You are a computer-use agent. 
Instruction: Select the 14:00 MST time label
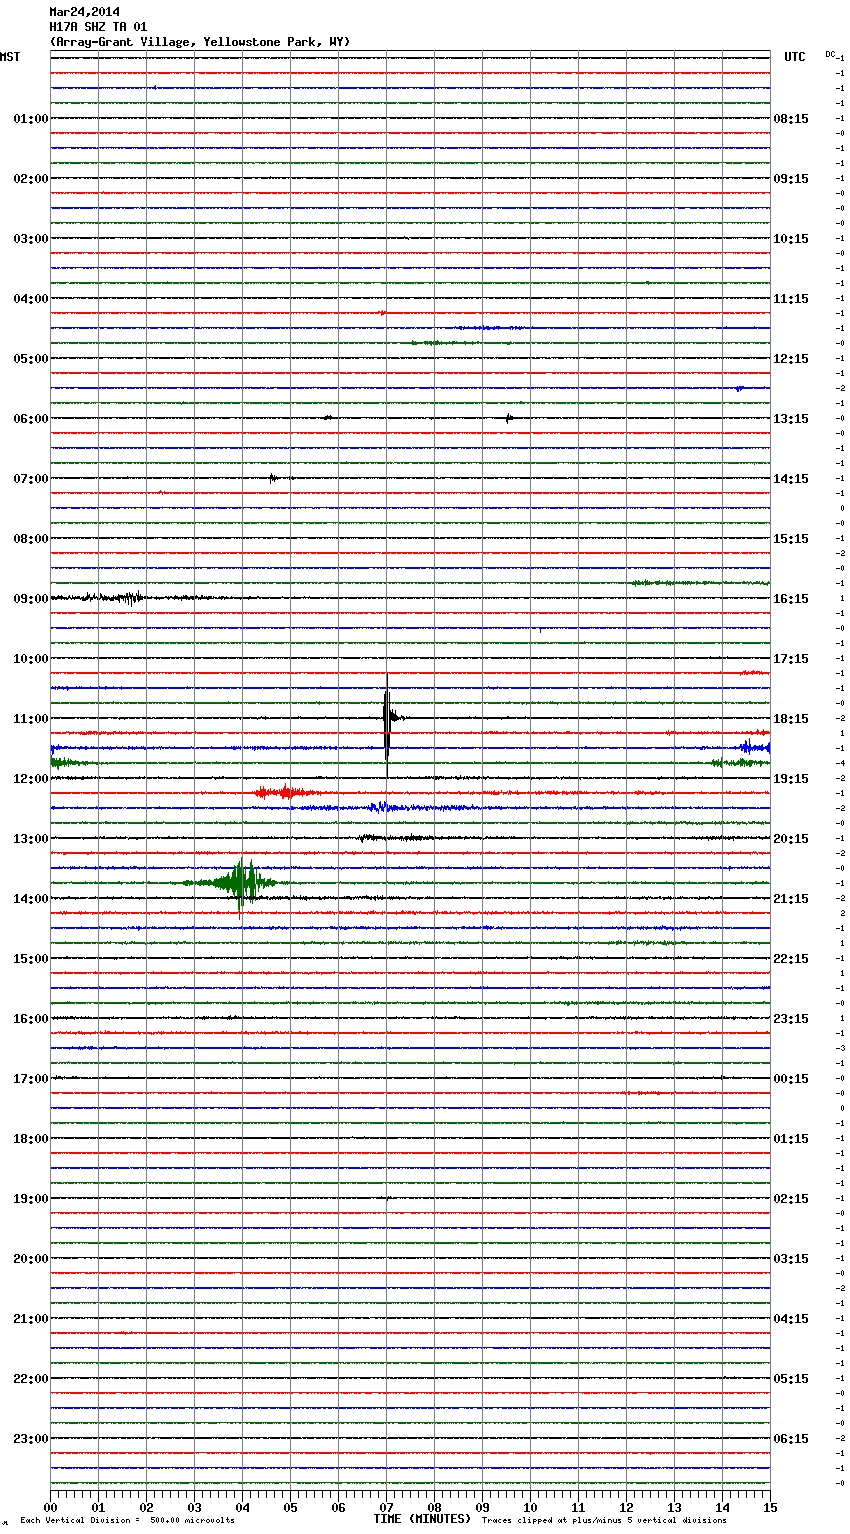(x=31, y=899)
